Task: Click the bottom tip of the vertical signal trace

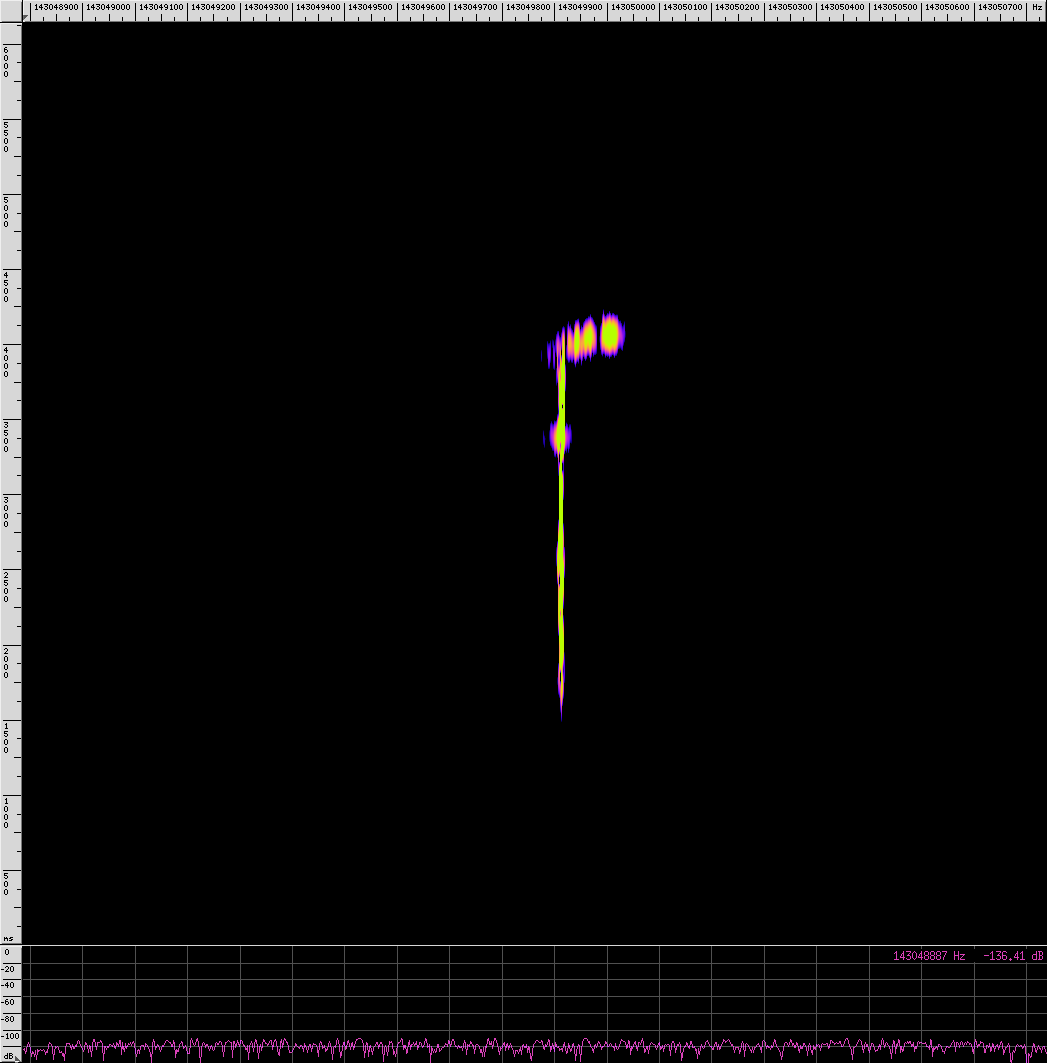Action: (x=561, y=714)
